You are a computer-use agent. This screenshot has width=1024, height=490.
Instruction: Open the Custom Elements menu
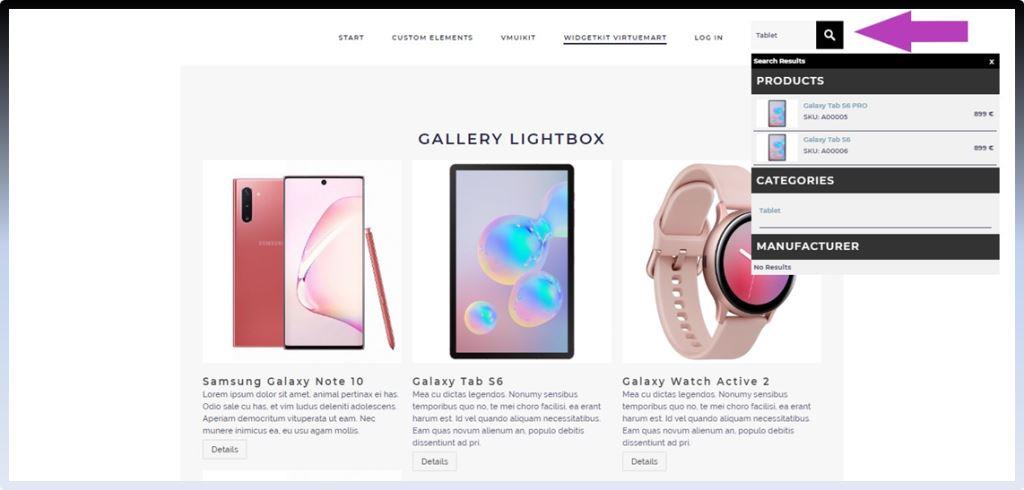(432, 37)
